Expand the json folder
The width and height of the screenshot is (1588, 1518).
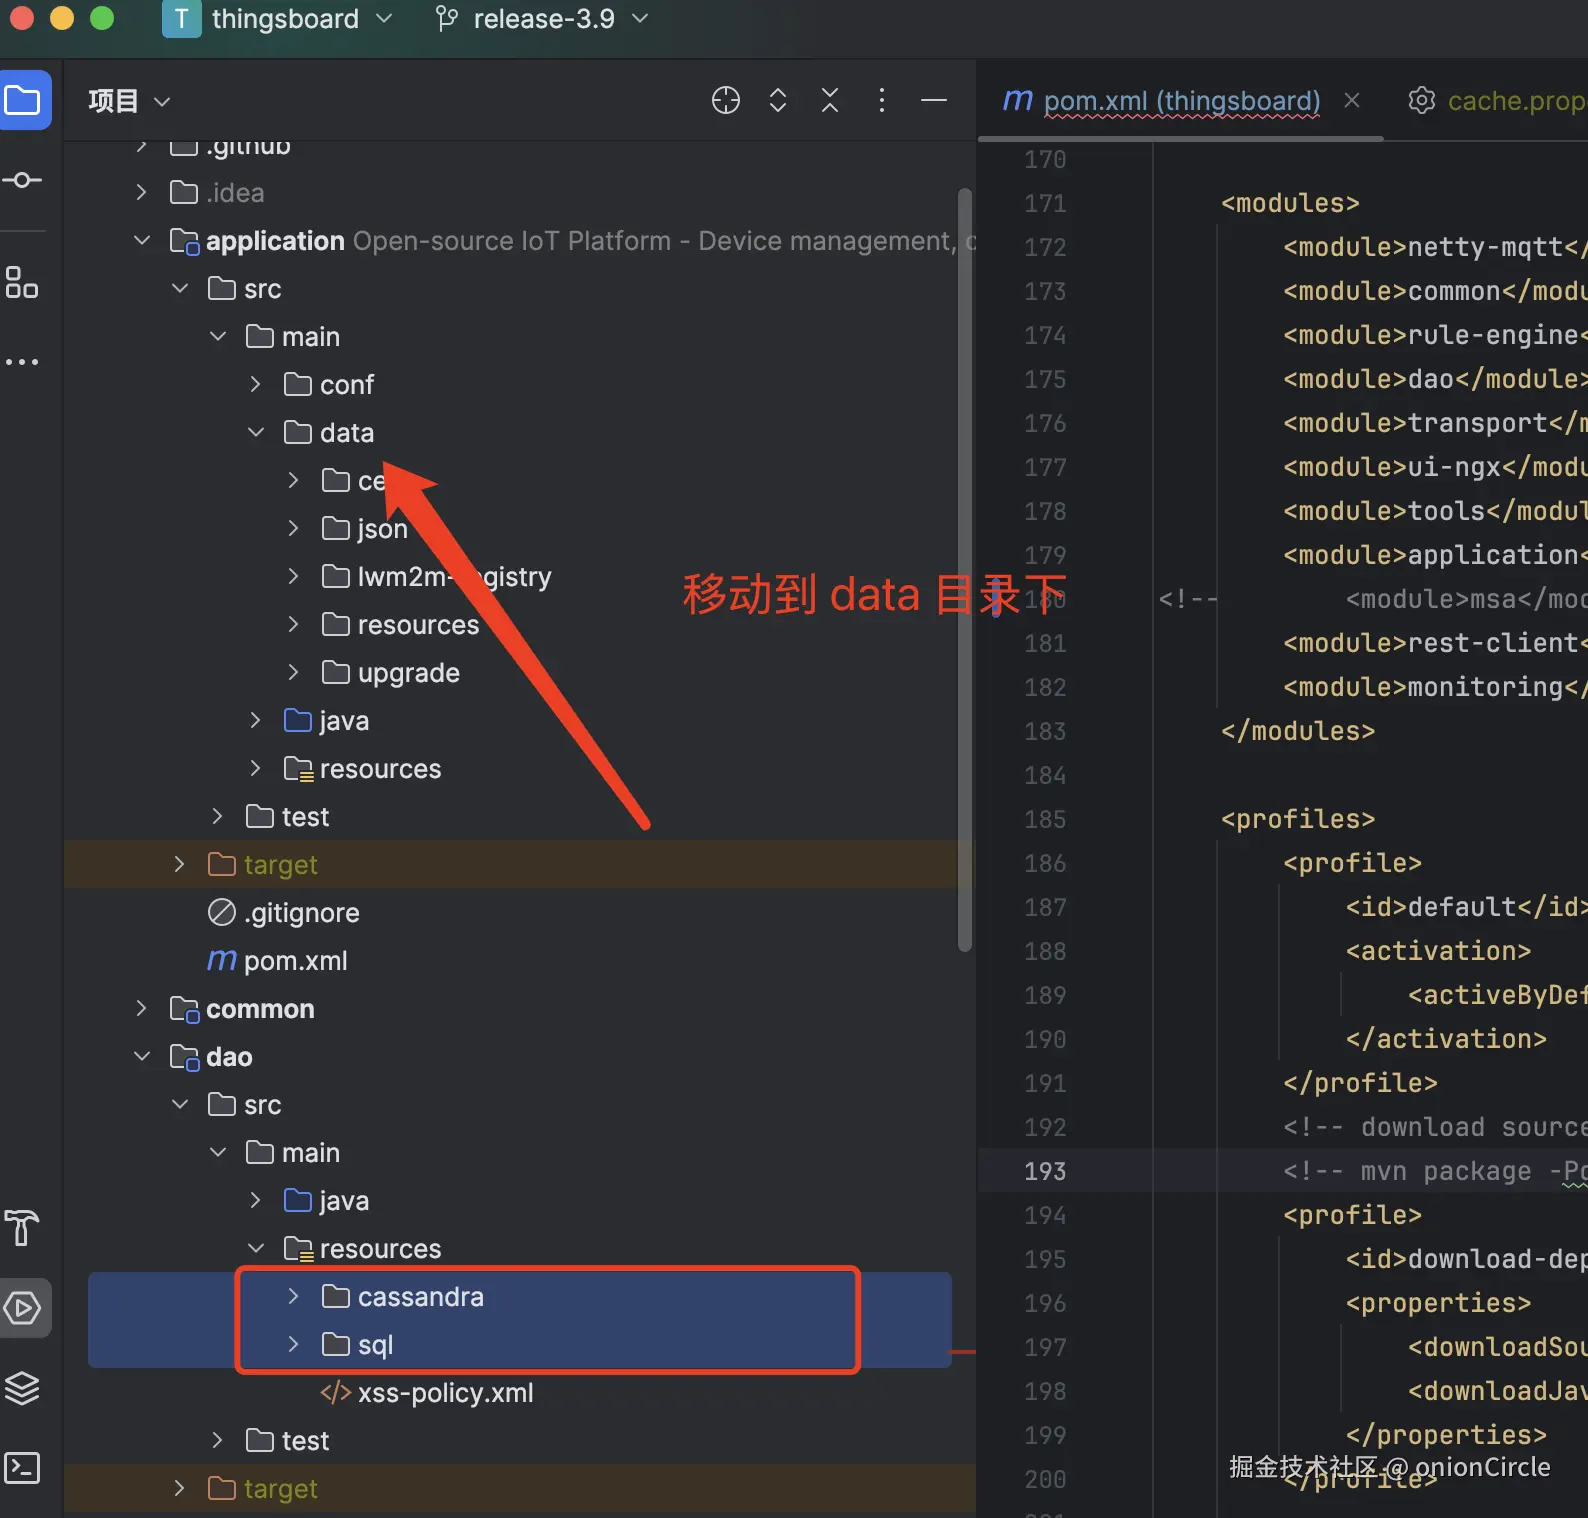[x=293, y=528]
